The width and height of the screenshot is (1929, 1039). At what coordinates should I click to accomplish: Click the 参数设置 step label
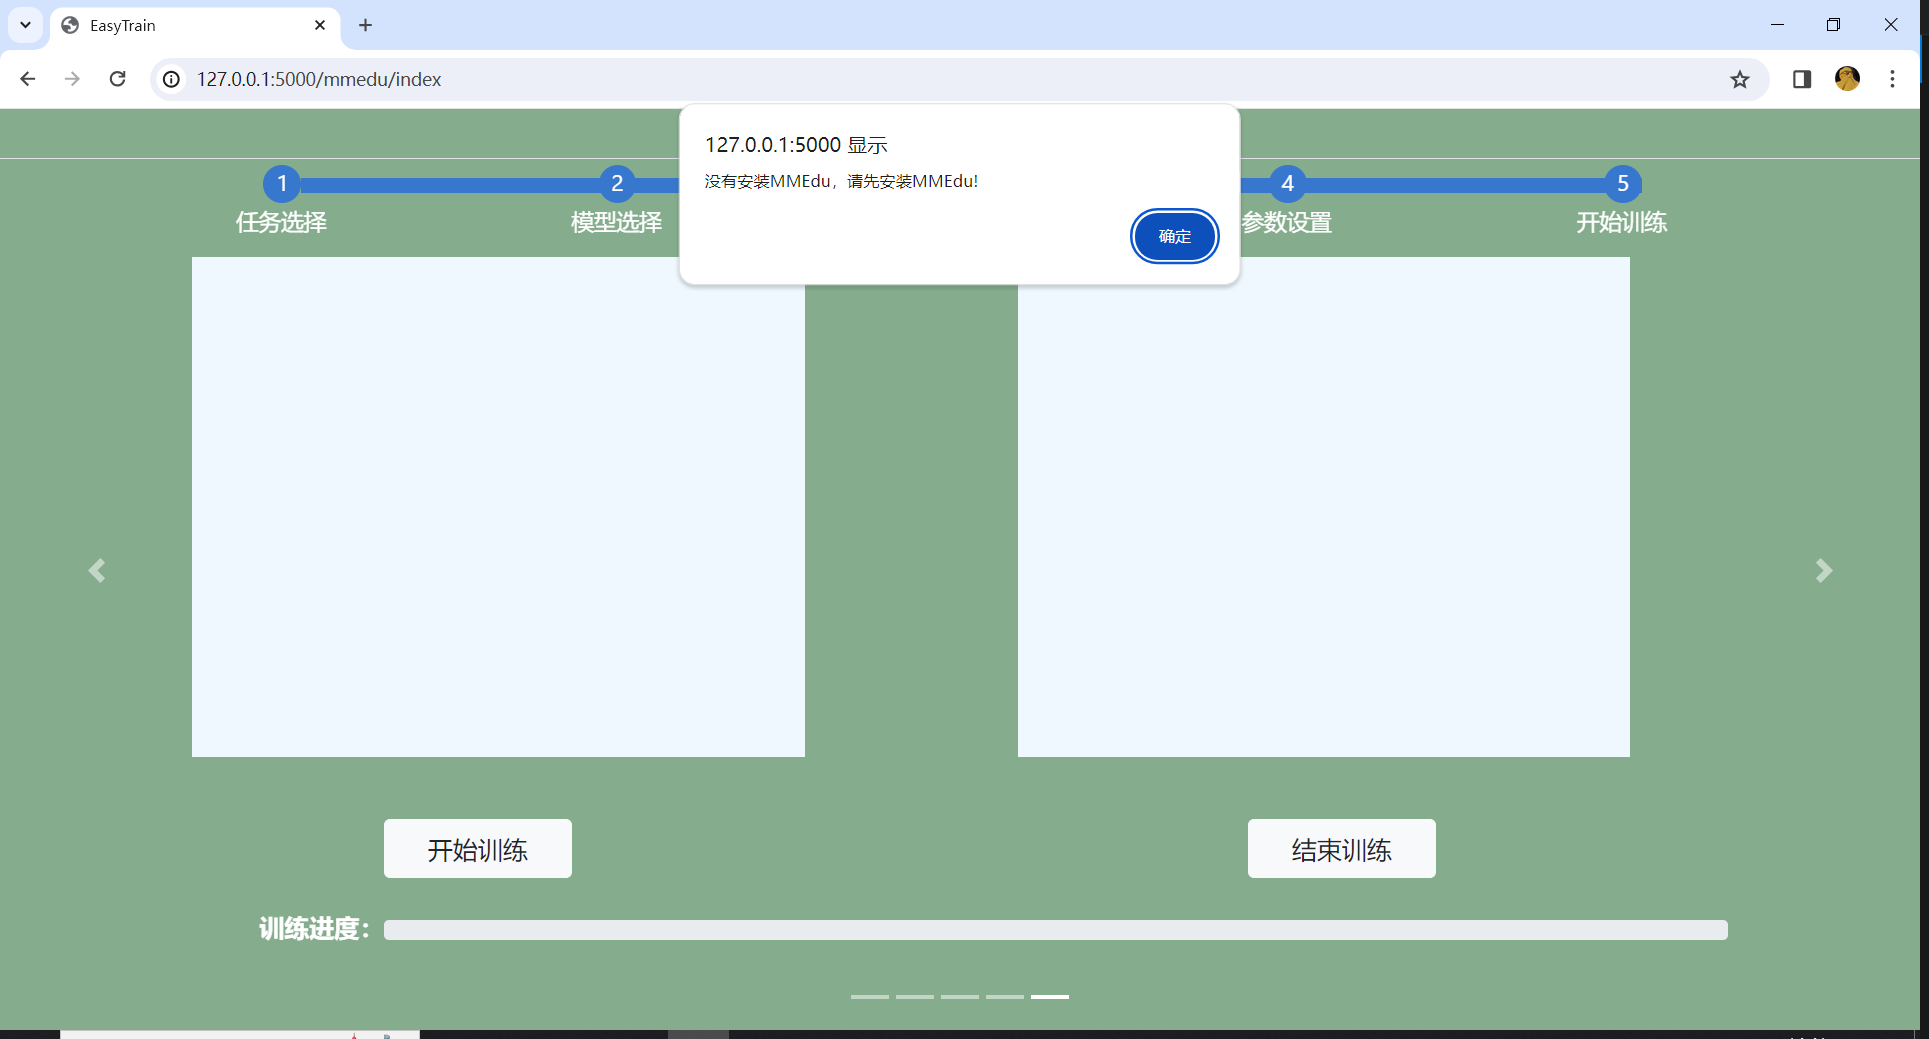pyautogui.click(x=1287, y=222)
